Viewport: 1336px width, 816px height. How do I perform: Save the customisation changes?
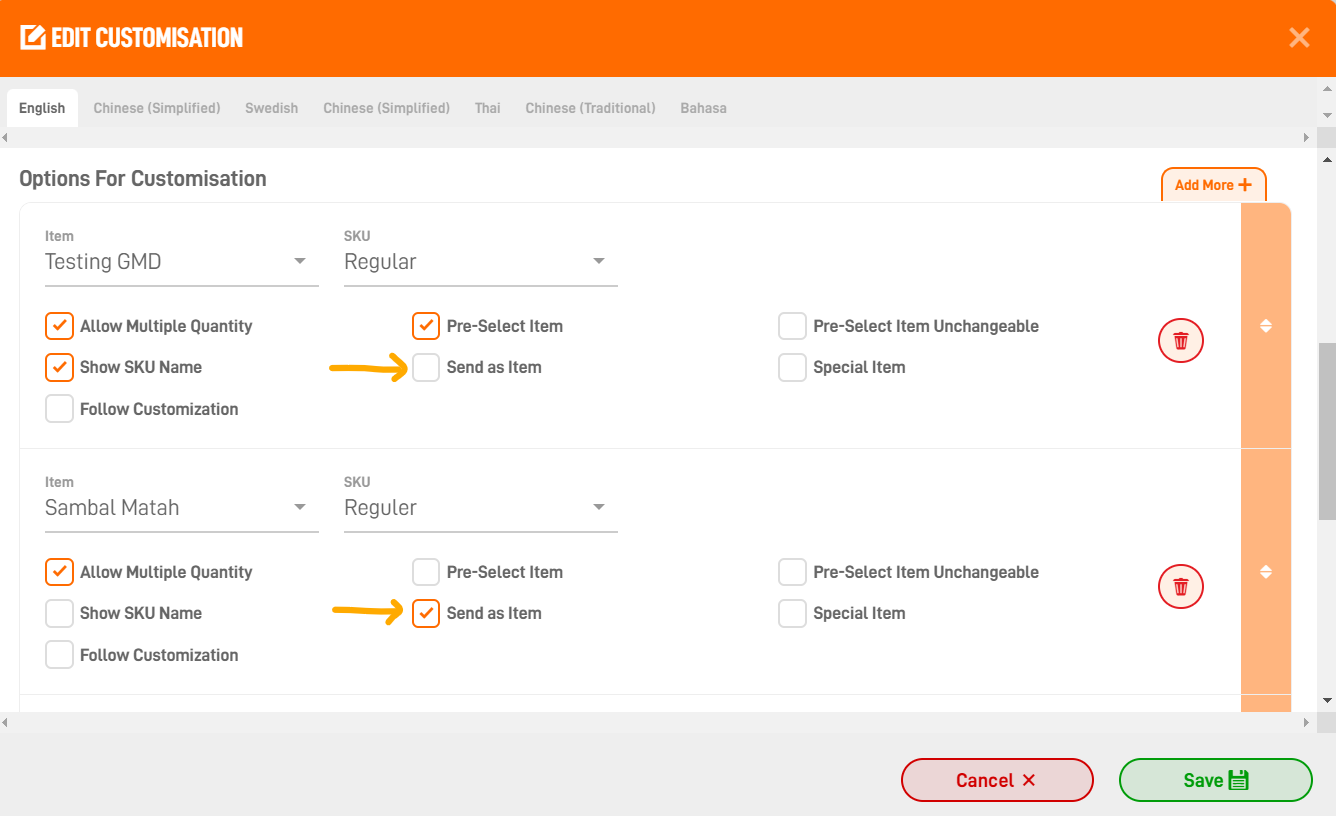pos(1215,780)
